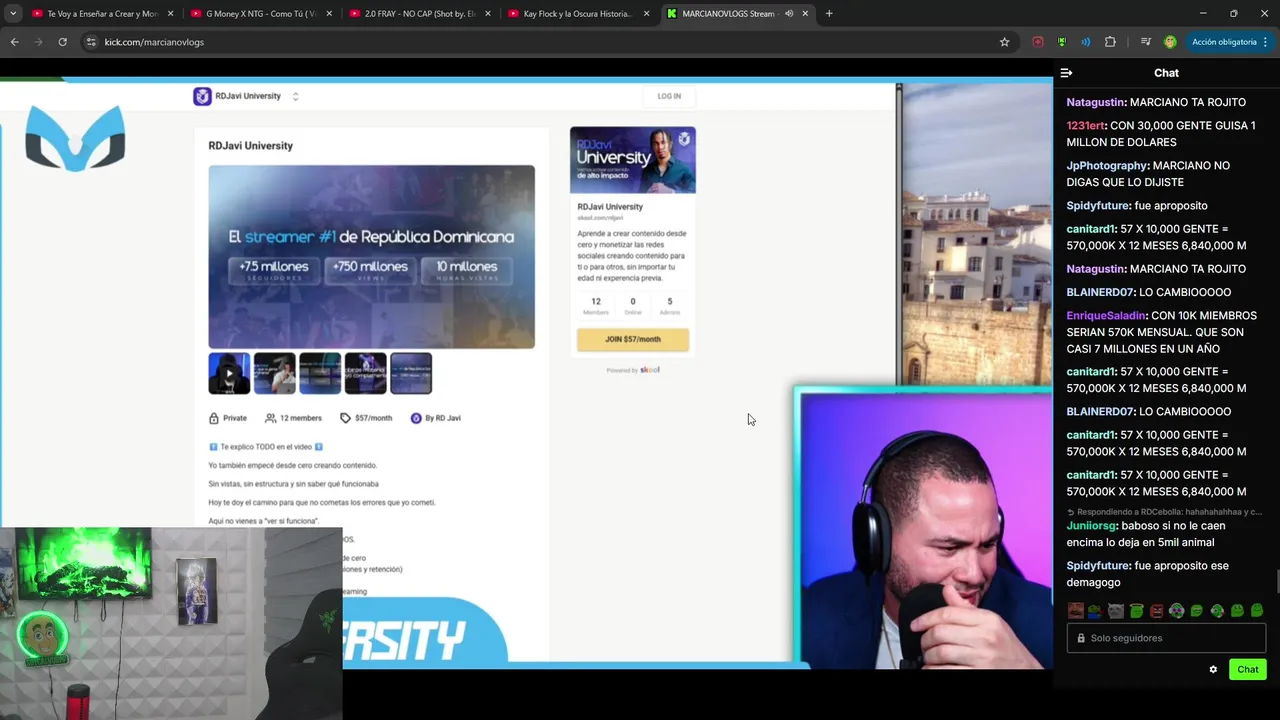Insert the gray cat emote
This screenshot has height=720, width=1280.
(1116, 610)
